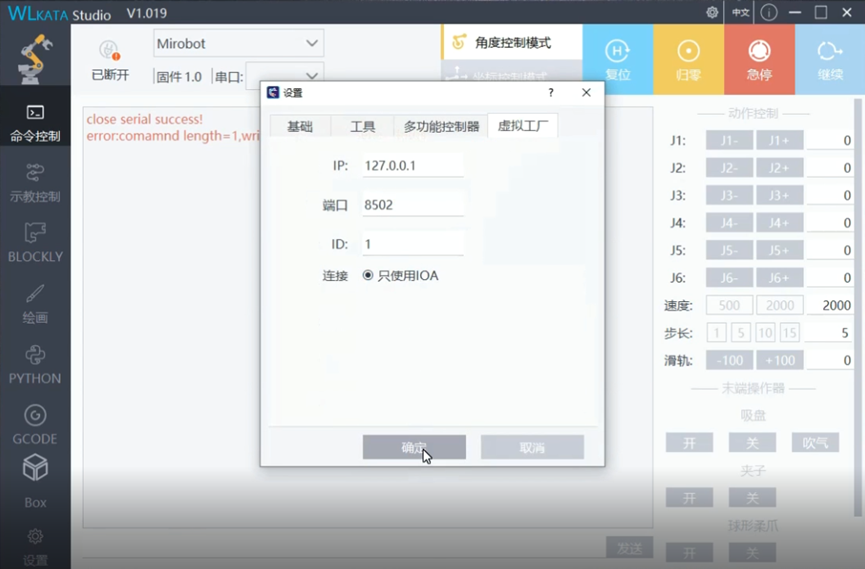Screen dimensions: 865x569
Task: Click the robot arm logo in the sidebar
Action: click(x=35, y=59)
